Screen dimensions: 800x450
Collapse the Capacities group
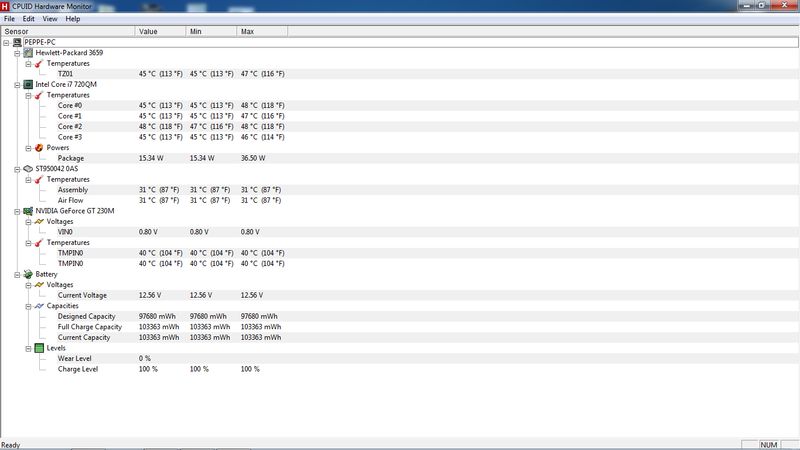(29, 306)
